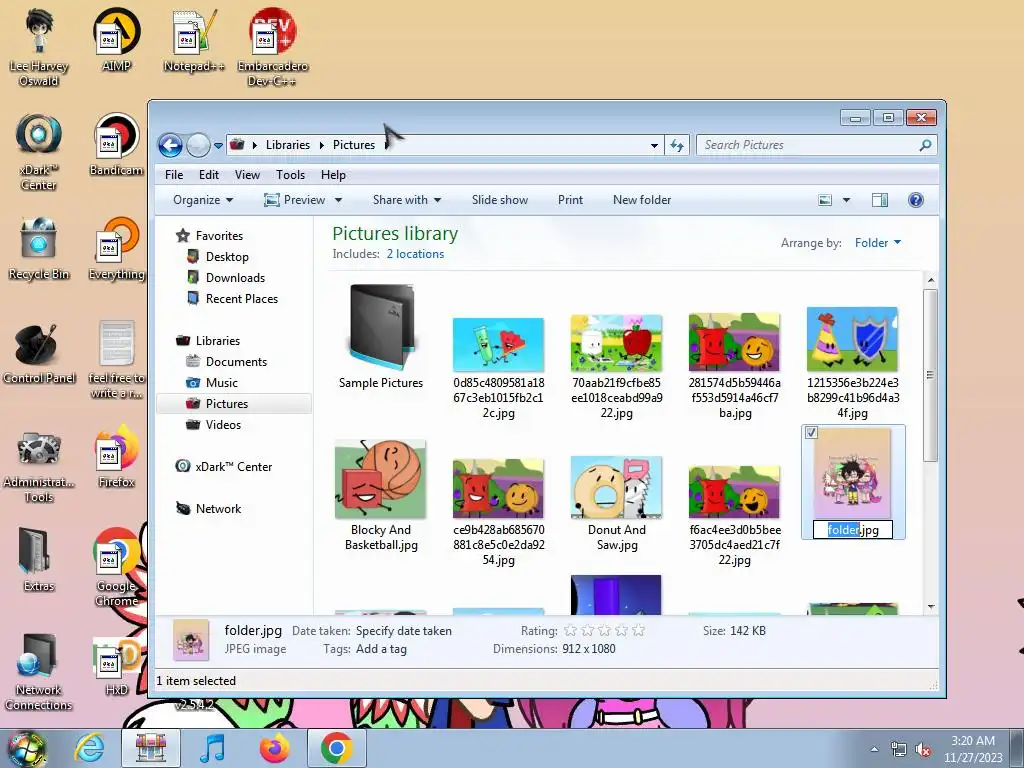
Task: Open Explorer help question mark icon
Action: (x=916, y=200)
